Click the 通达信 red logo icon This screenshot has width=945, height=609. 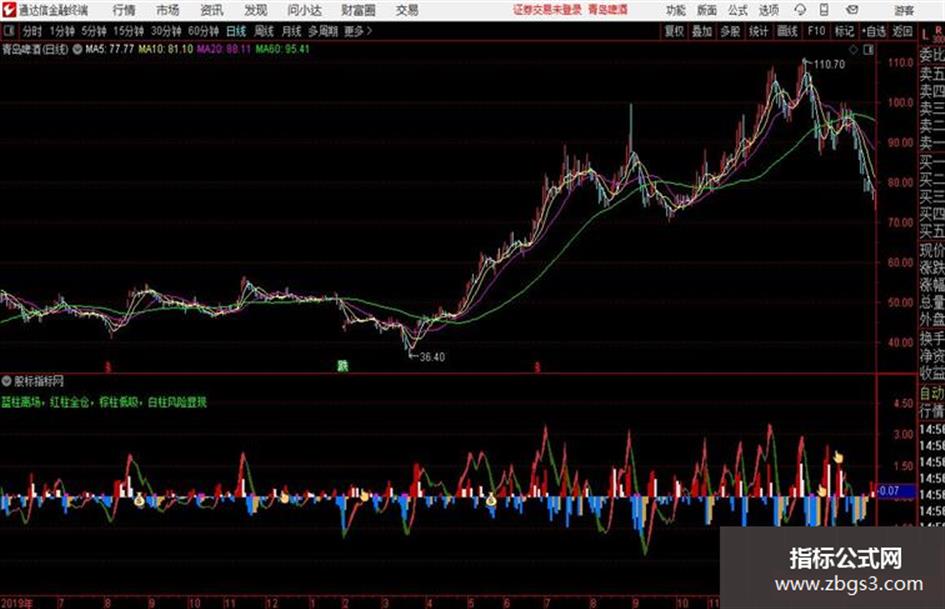[x=8, y=10]
